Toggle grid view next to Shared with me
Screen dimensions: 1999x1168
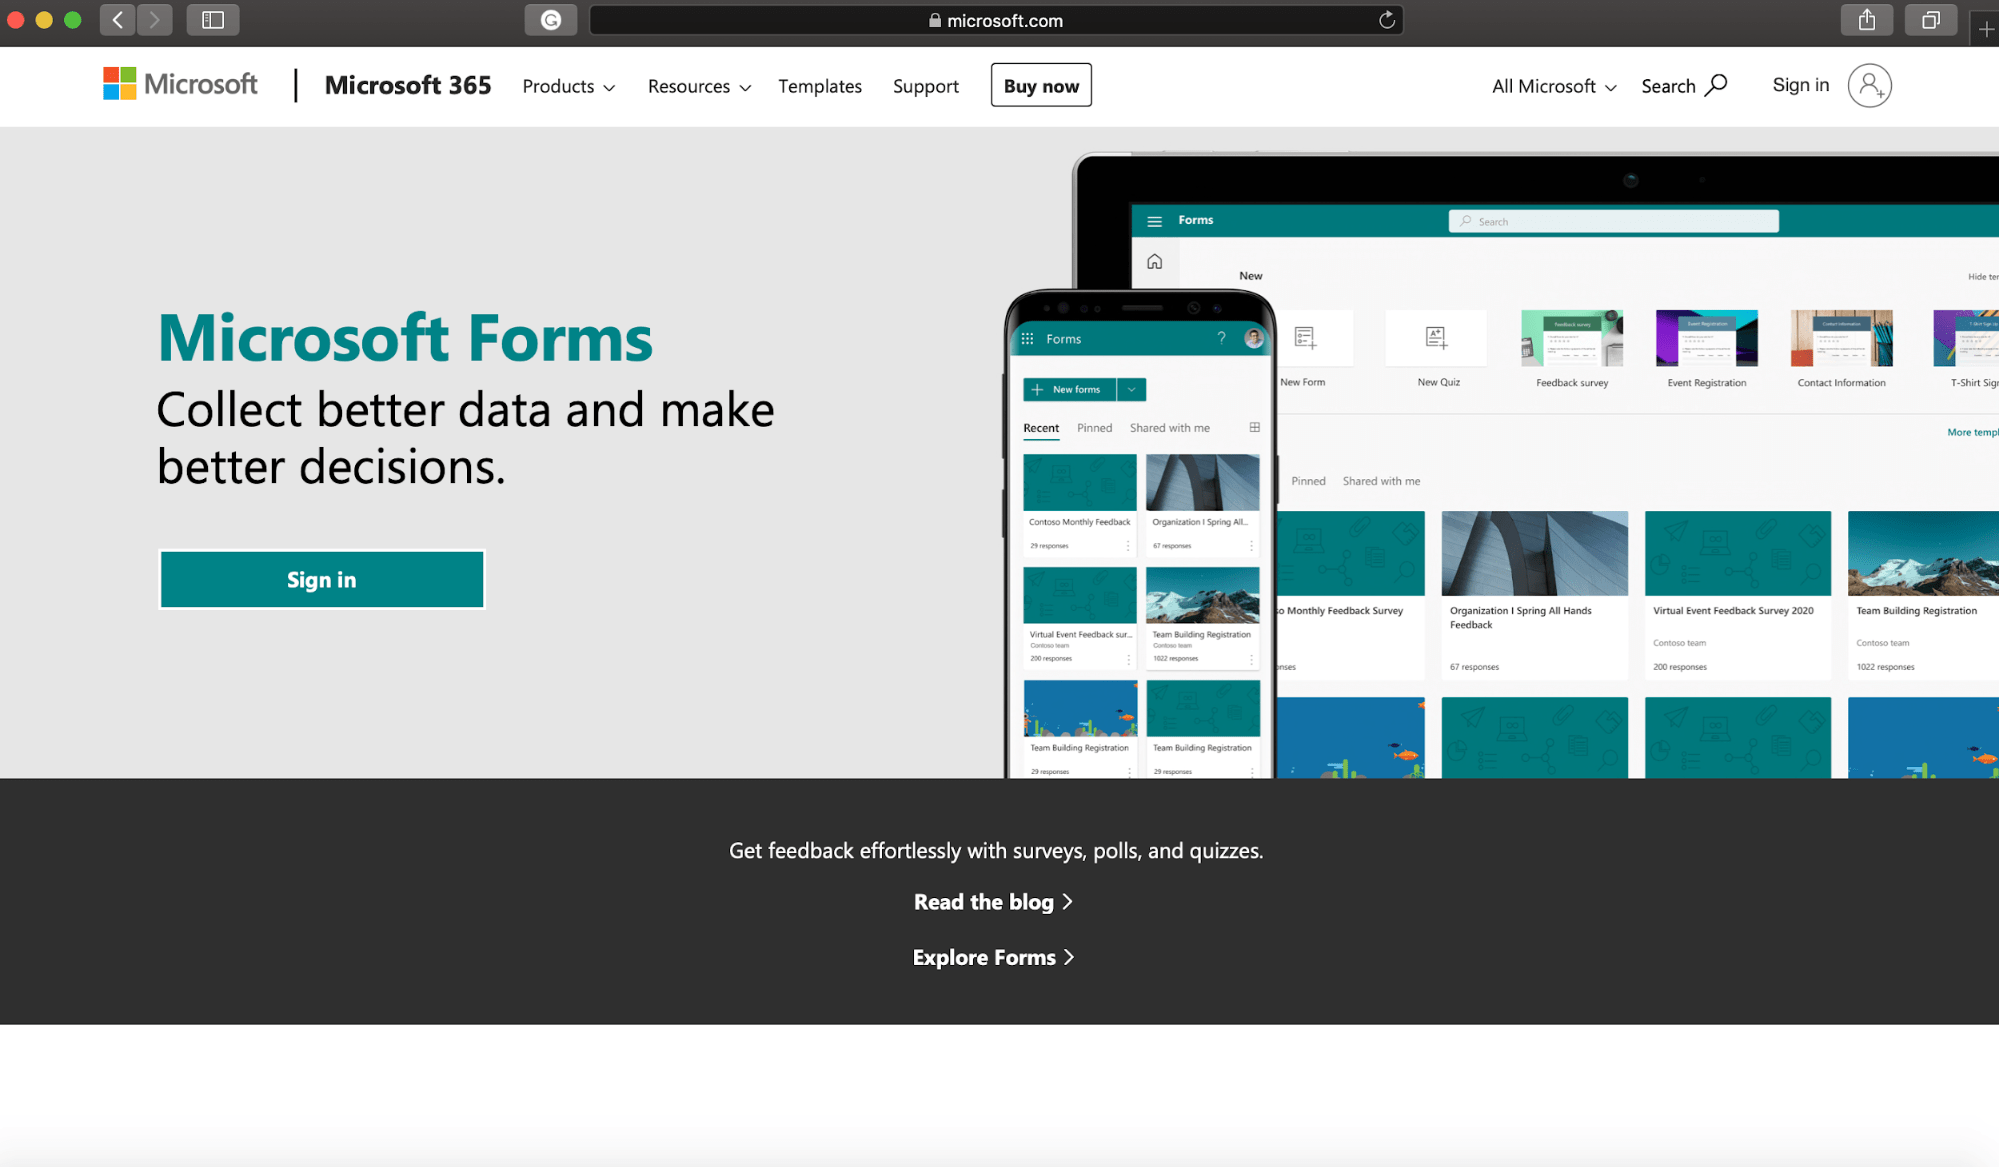pos(1255,427)
